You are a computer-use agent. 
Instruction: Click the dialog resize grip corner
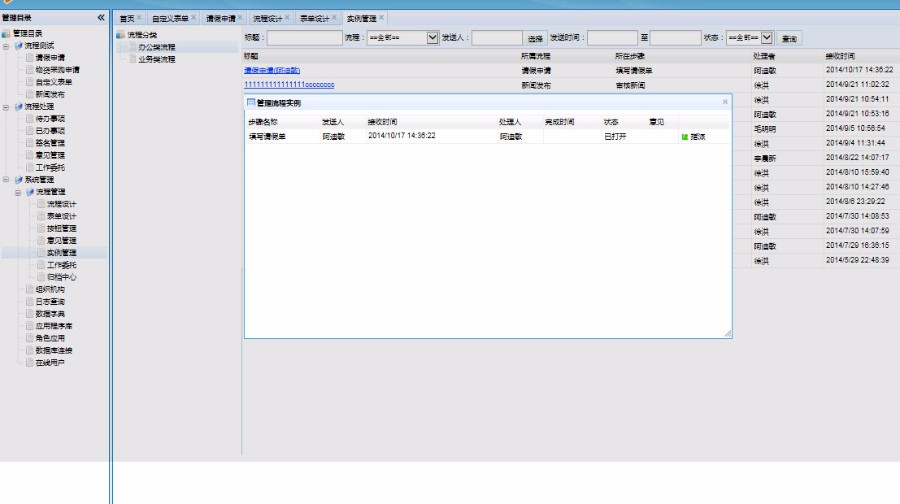tap(727, 333)
